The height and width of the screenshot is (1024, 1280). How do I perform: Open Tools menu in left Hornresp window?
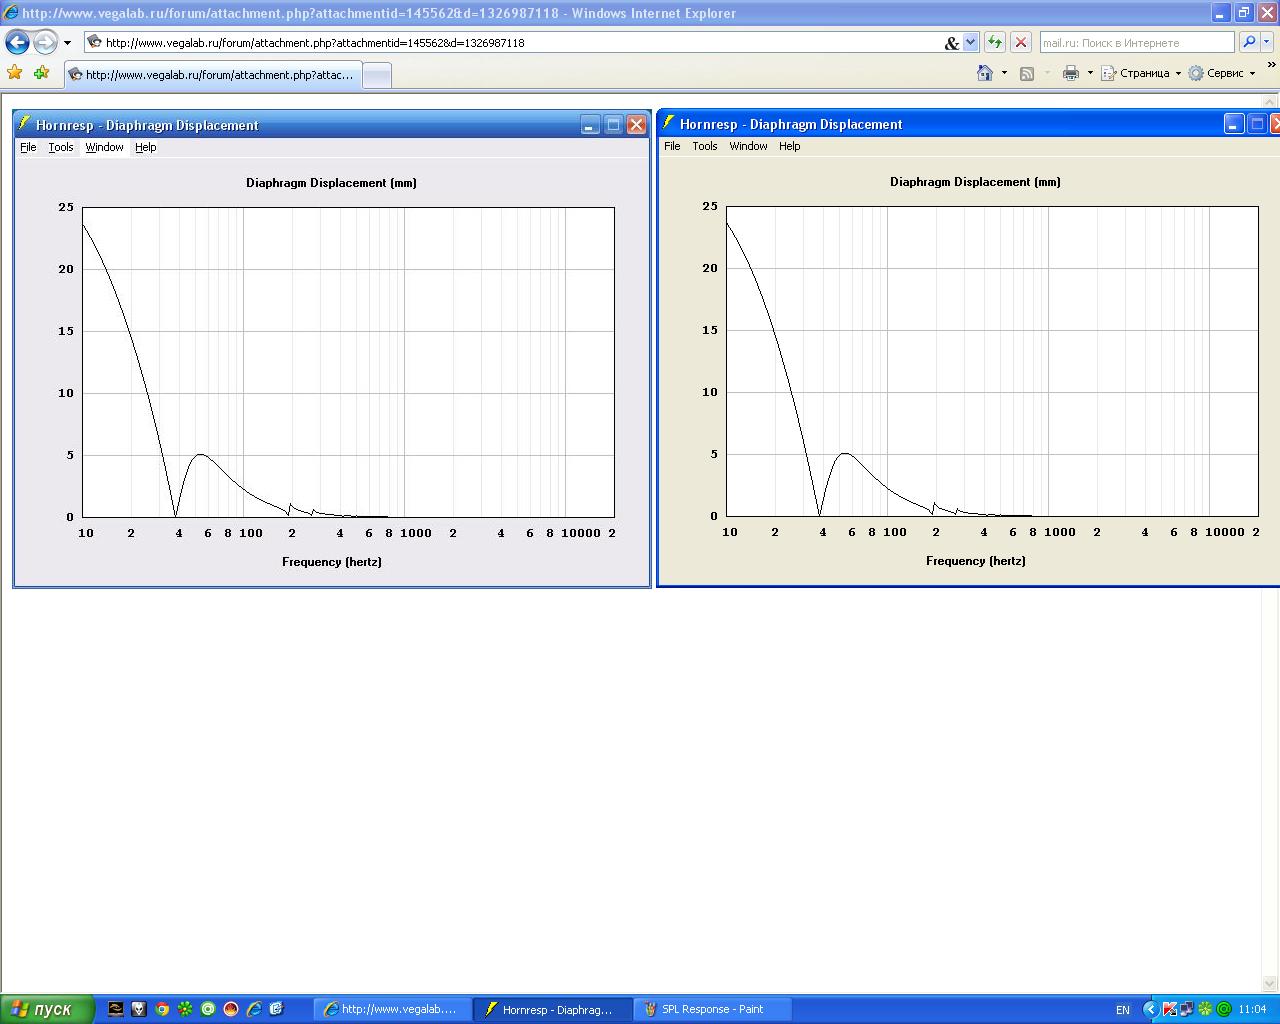point(61,147)
